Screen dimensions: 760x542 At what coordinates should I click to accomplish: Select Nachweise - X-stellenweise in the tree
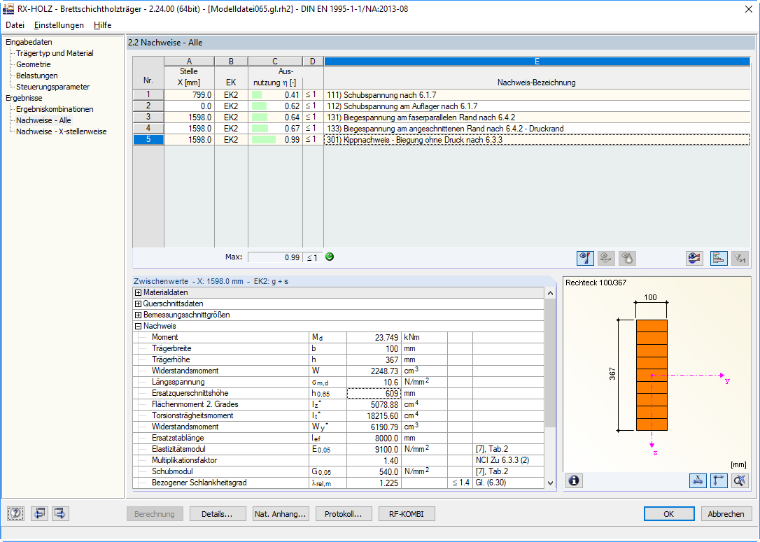[x=61, y=131]
